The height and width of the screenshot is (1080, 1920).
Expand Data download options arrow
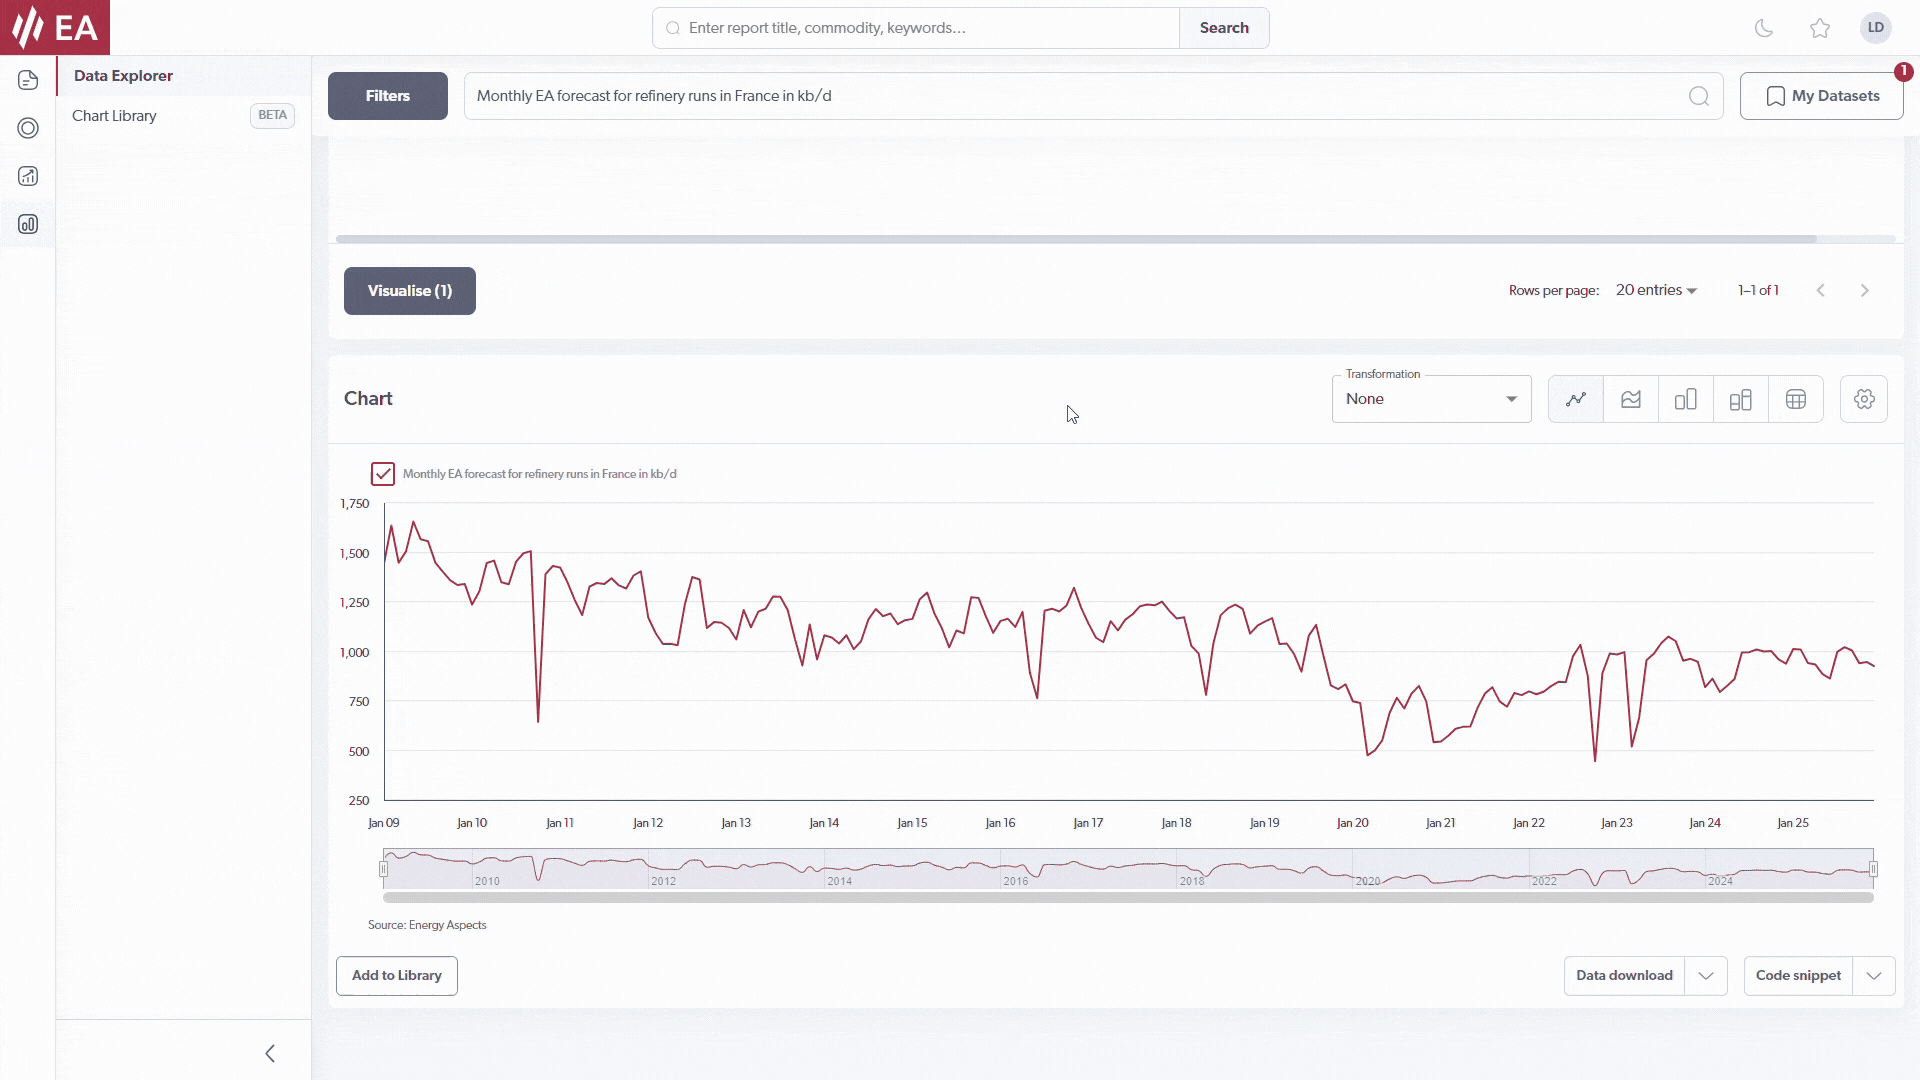[1706, 976]
